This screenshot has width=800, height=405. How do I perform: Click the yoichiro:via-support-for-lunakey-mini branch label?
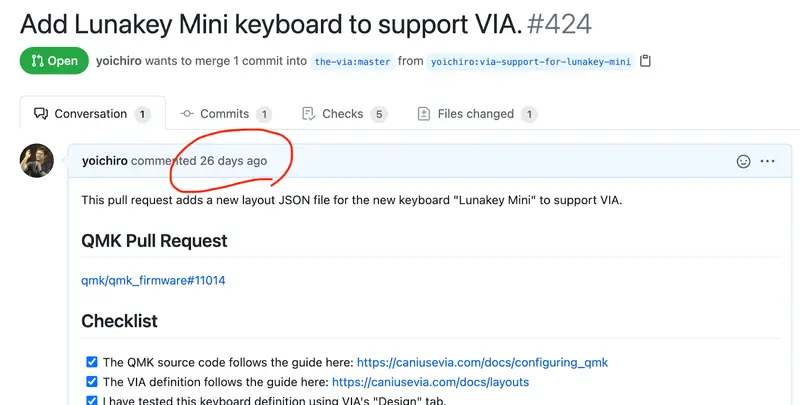tap(531, 61)
